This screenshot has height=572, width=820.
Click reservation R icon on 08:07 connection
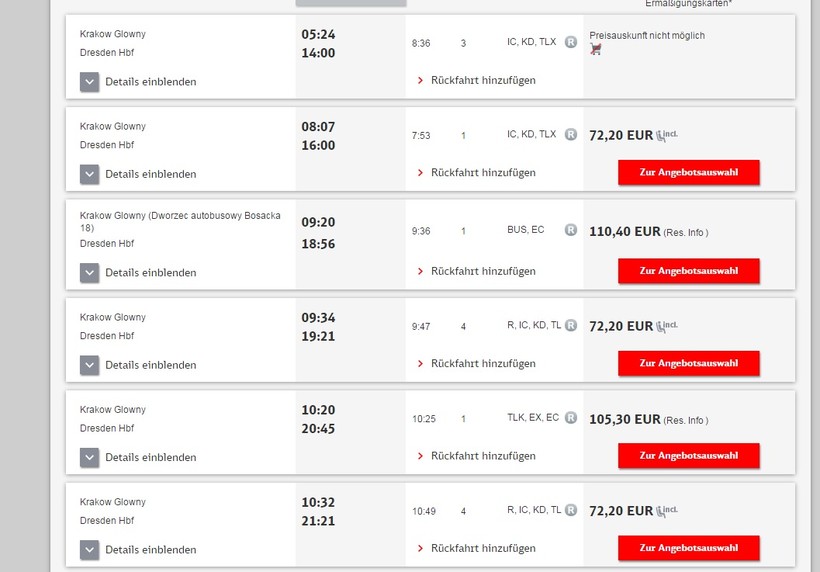[x=571, y=134]
